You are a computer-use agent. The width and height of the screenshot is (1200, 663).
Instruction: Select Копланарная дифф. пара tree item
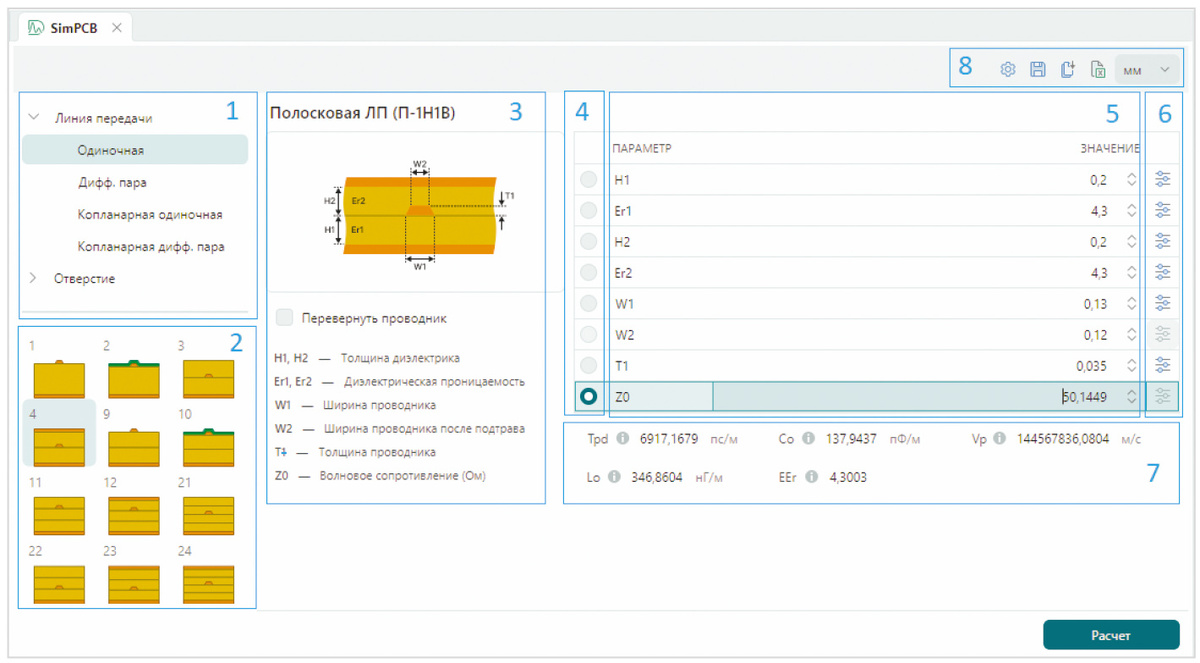pyautogui.click(x=151, y=246)
